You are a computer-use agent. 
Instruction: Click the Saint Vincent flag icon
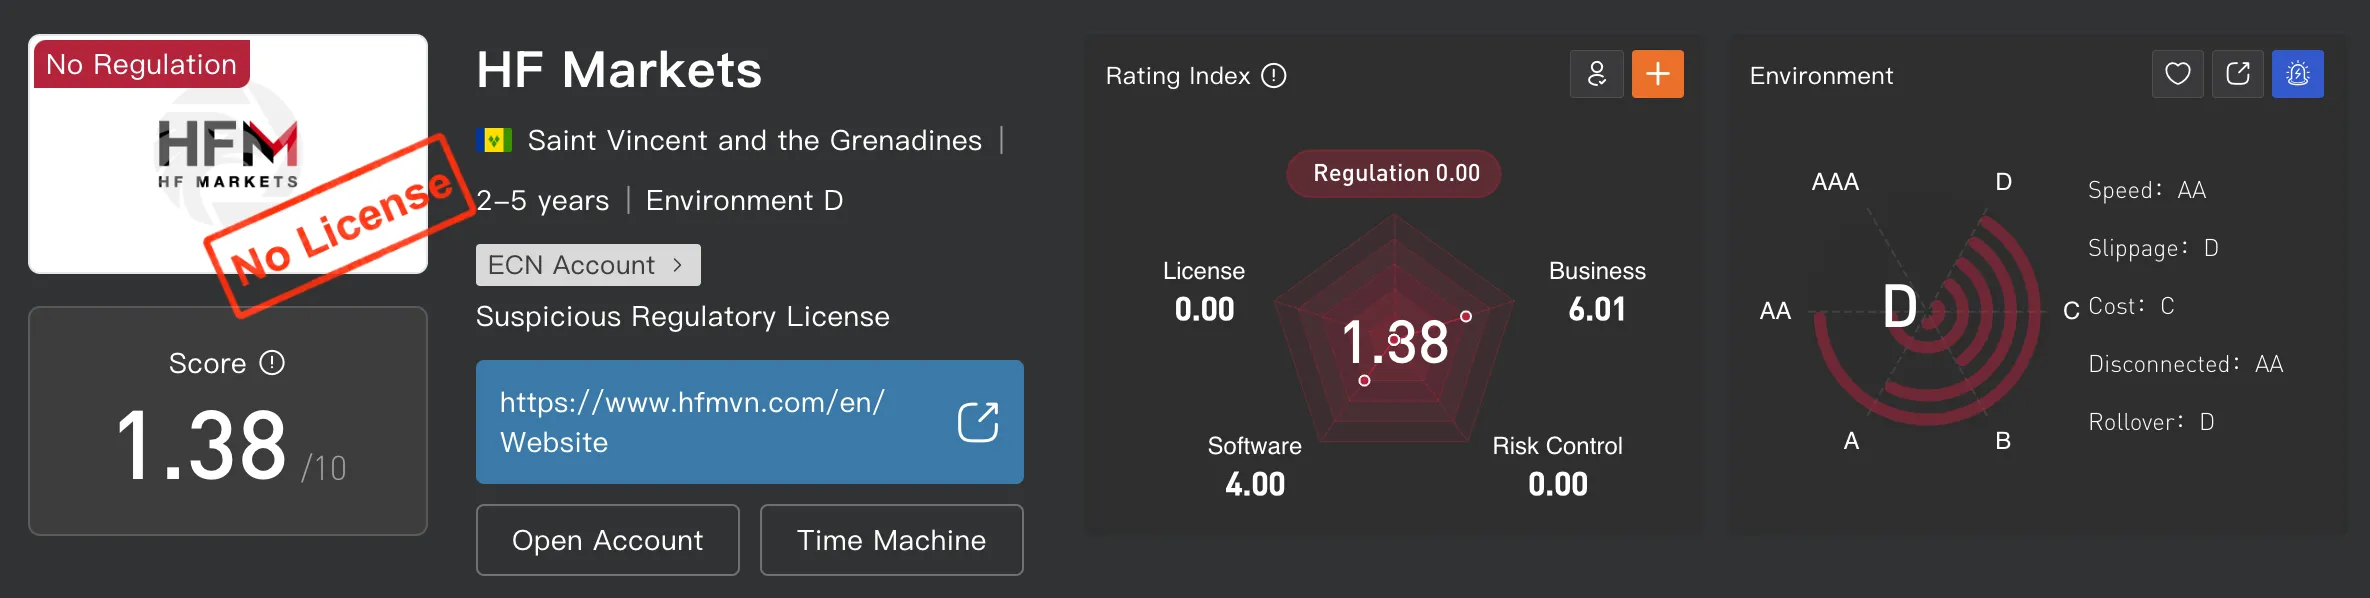494,140
